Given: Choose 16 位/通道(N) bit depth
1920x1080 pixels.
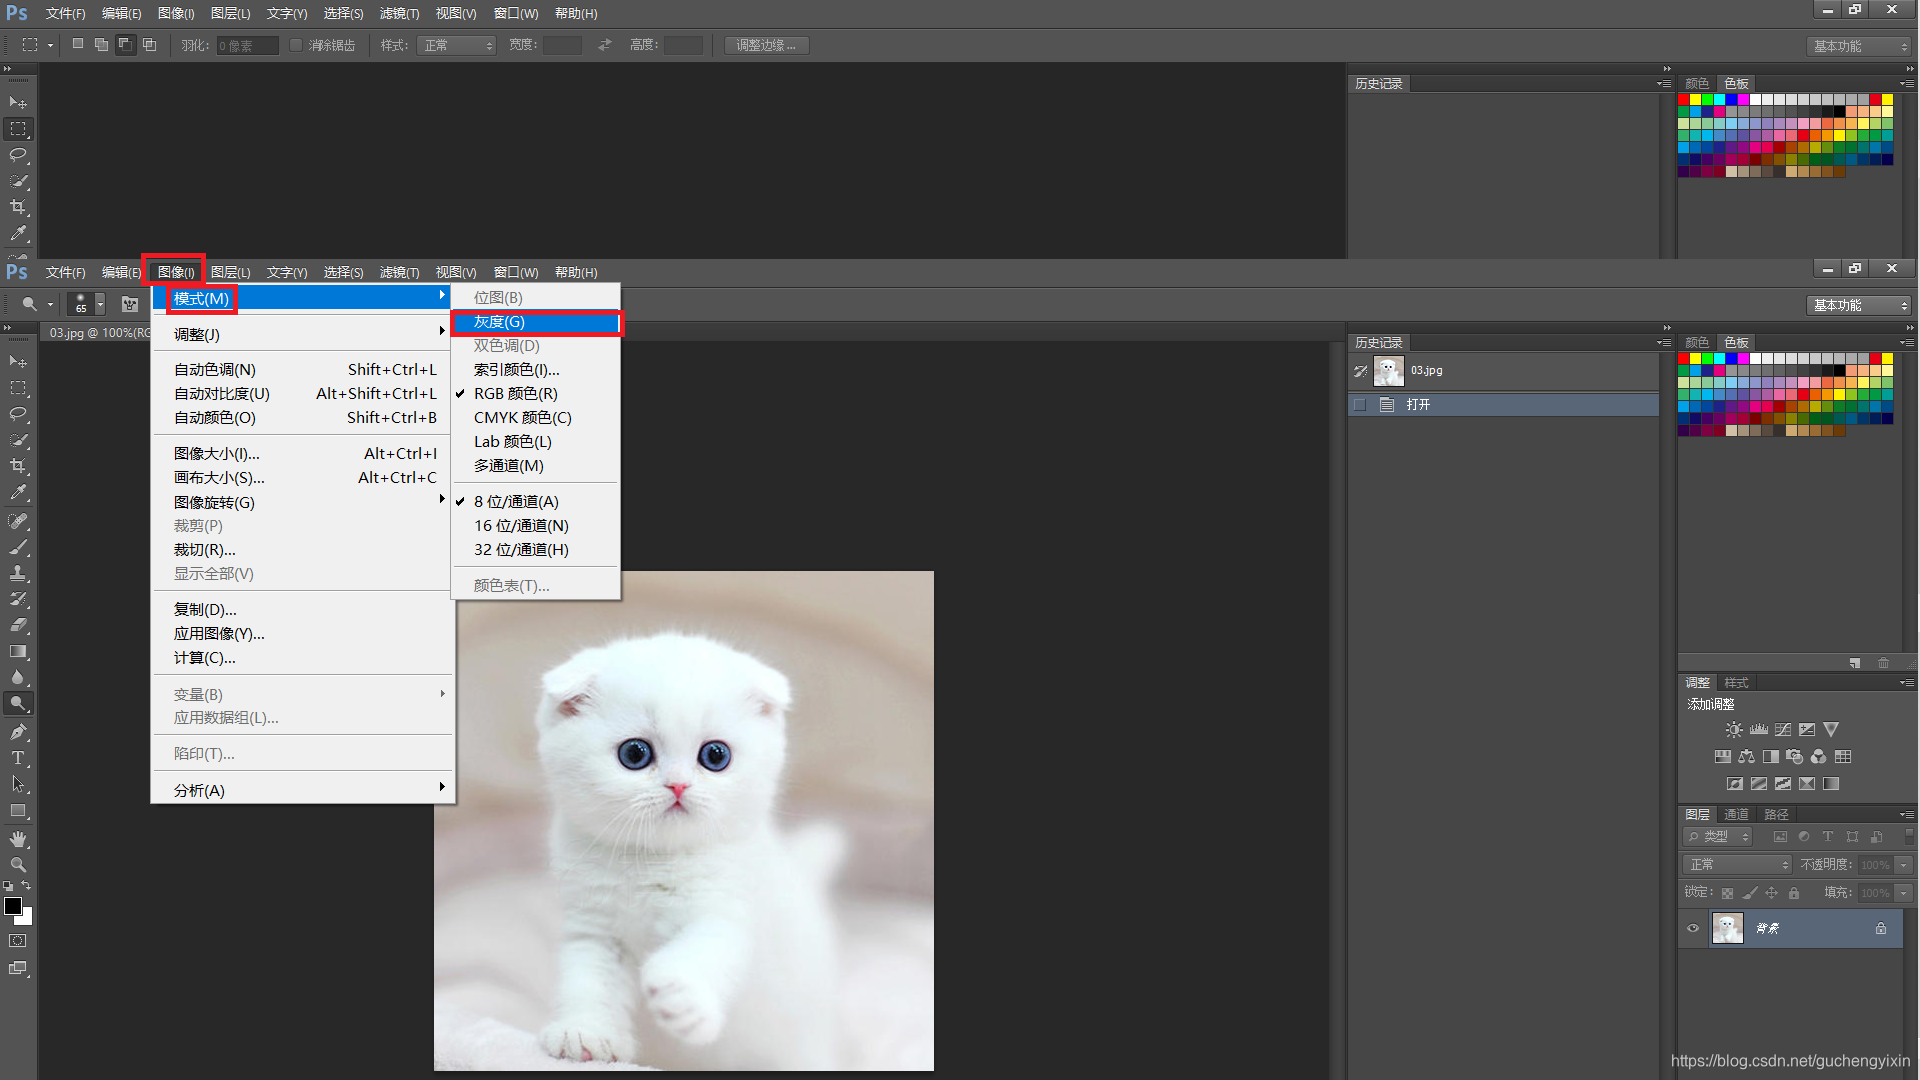Looking at the screenshot, I should coord(536,526).
